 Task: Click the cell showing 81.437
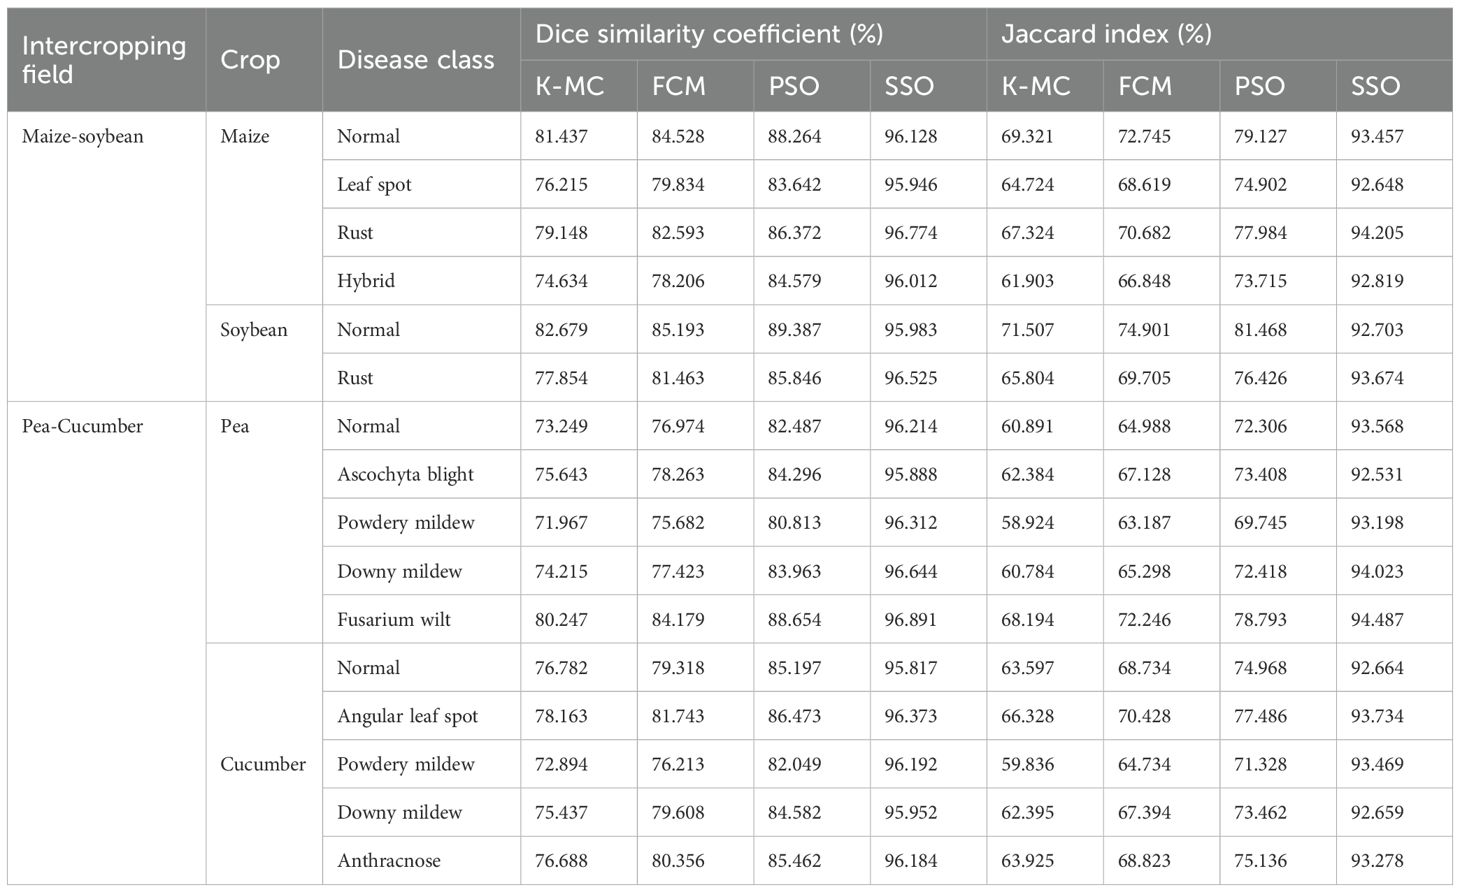pyautogui.click(x=561, y=136)
